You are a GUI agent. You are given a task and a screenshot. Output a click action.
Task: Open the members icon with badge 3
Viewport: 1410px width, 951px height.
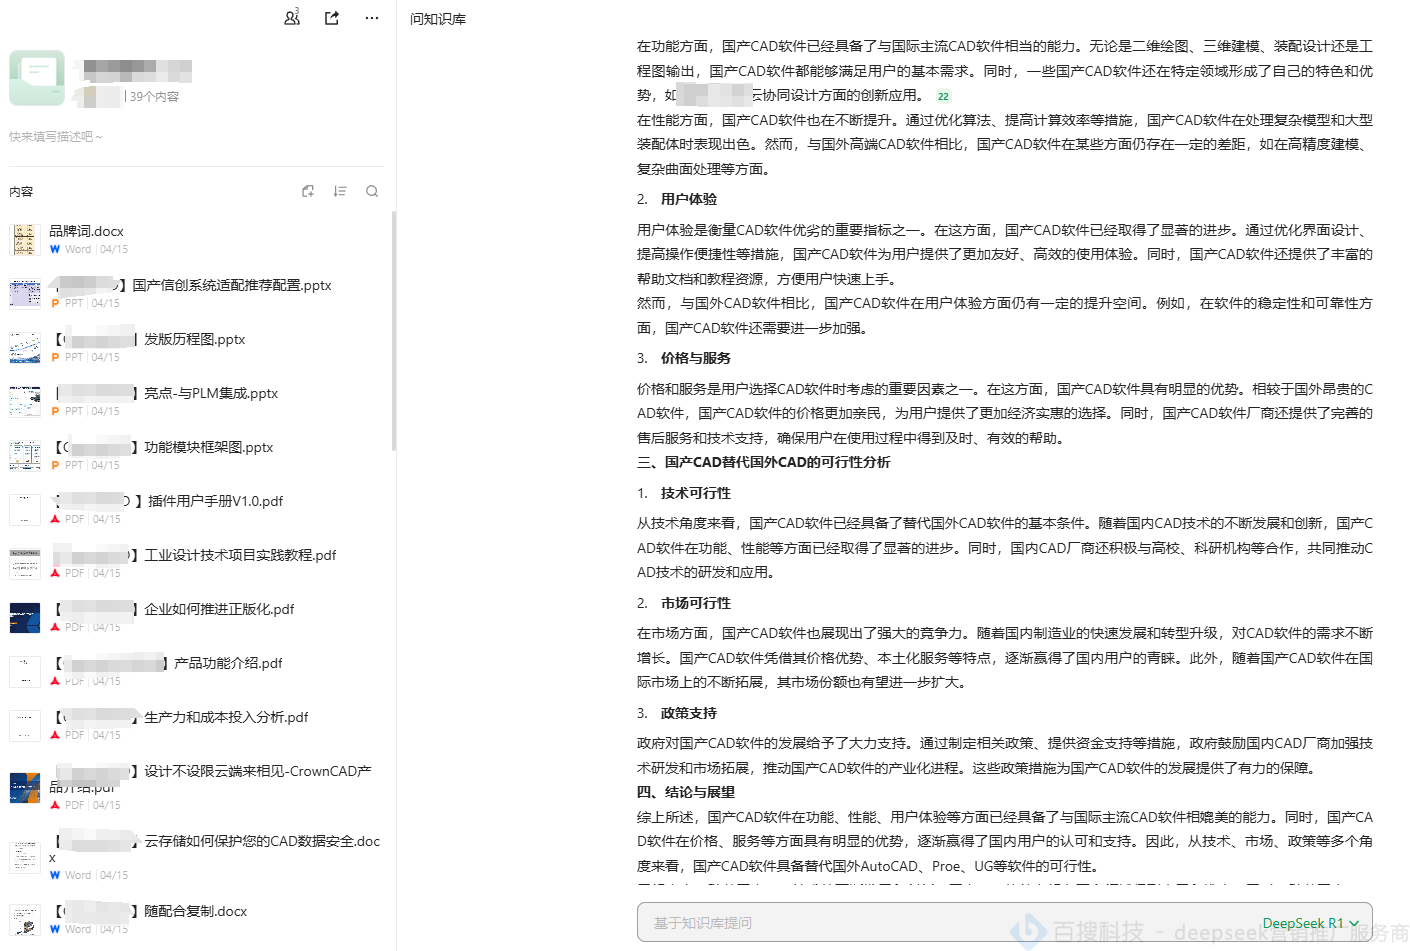click(292, 17)
